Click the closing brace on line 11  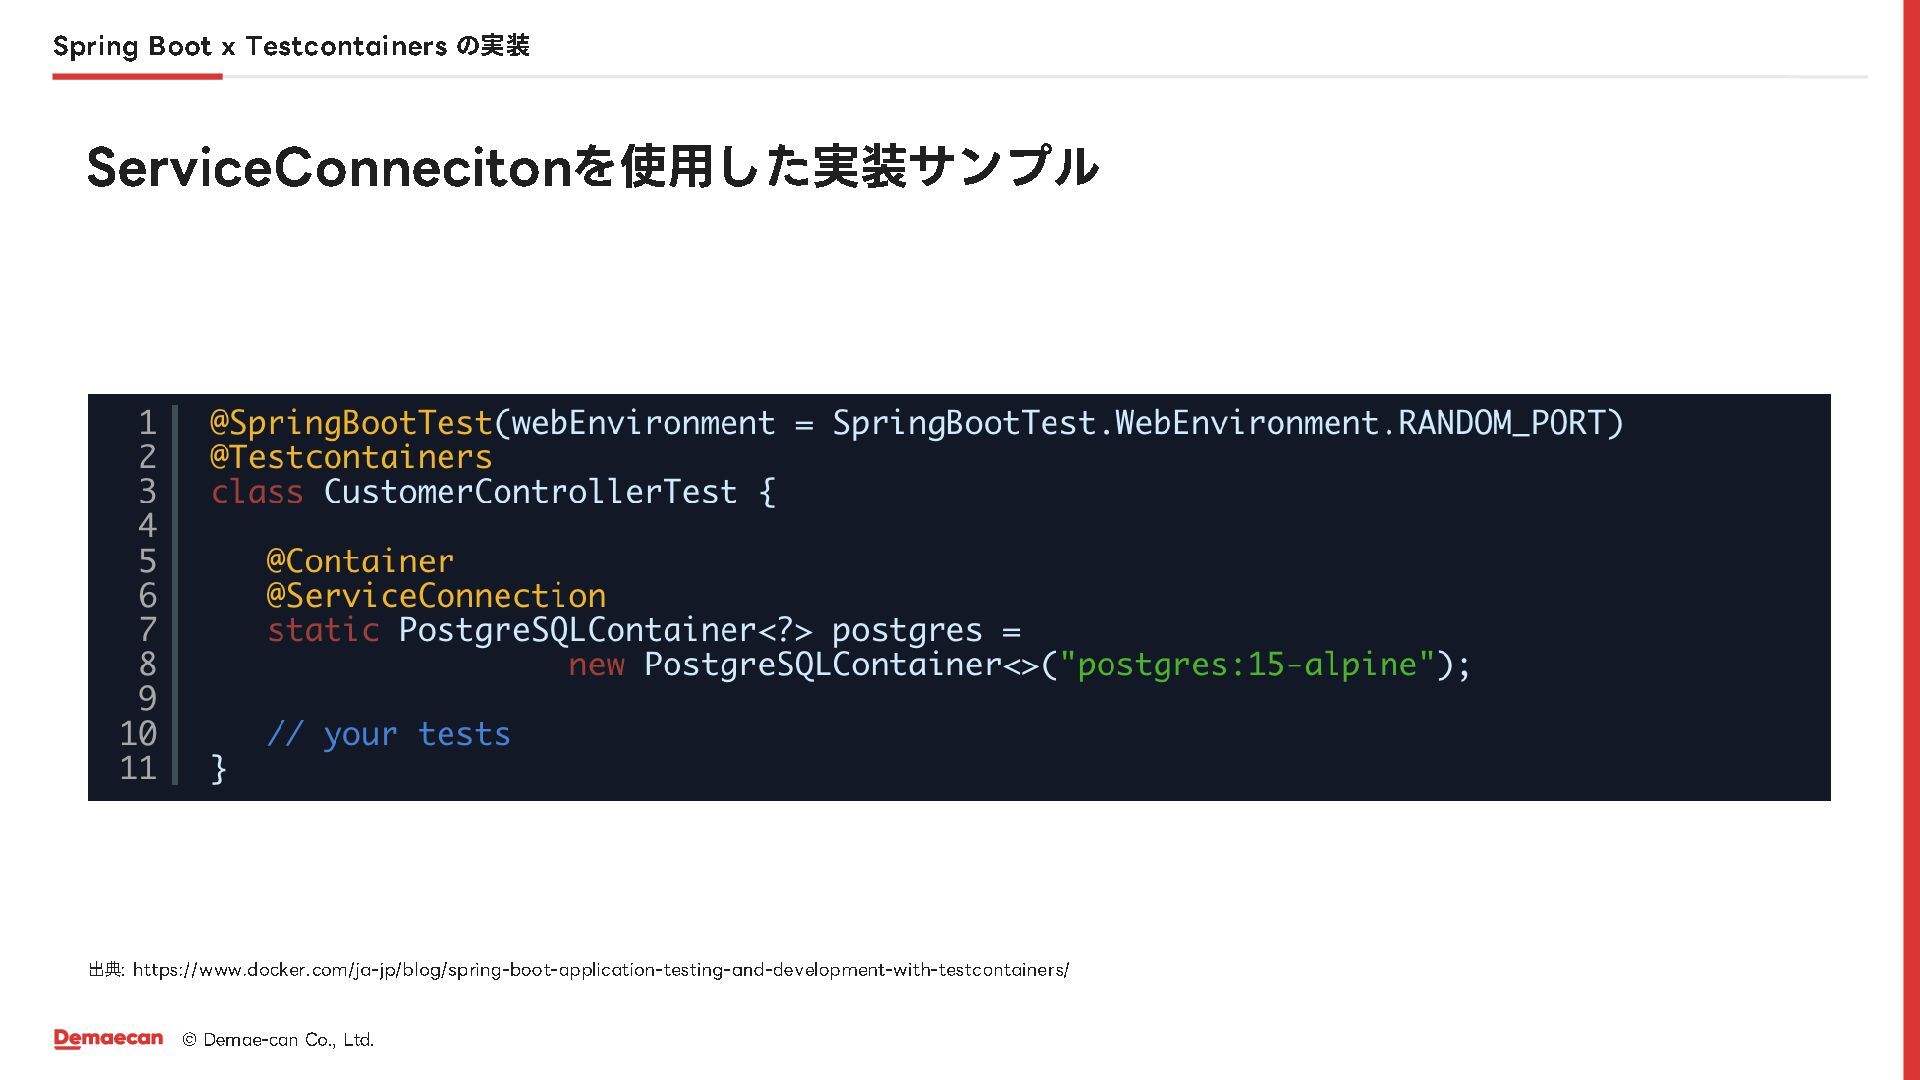[x=219, y=769]
